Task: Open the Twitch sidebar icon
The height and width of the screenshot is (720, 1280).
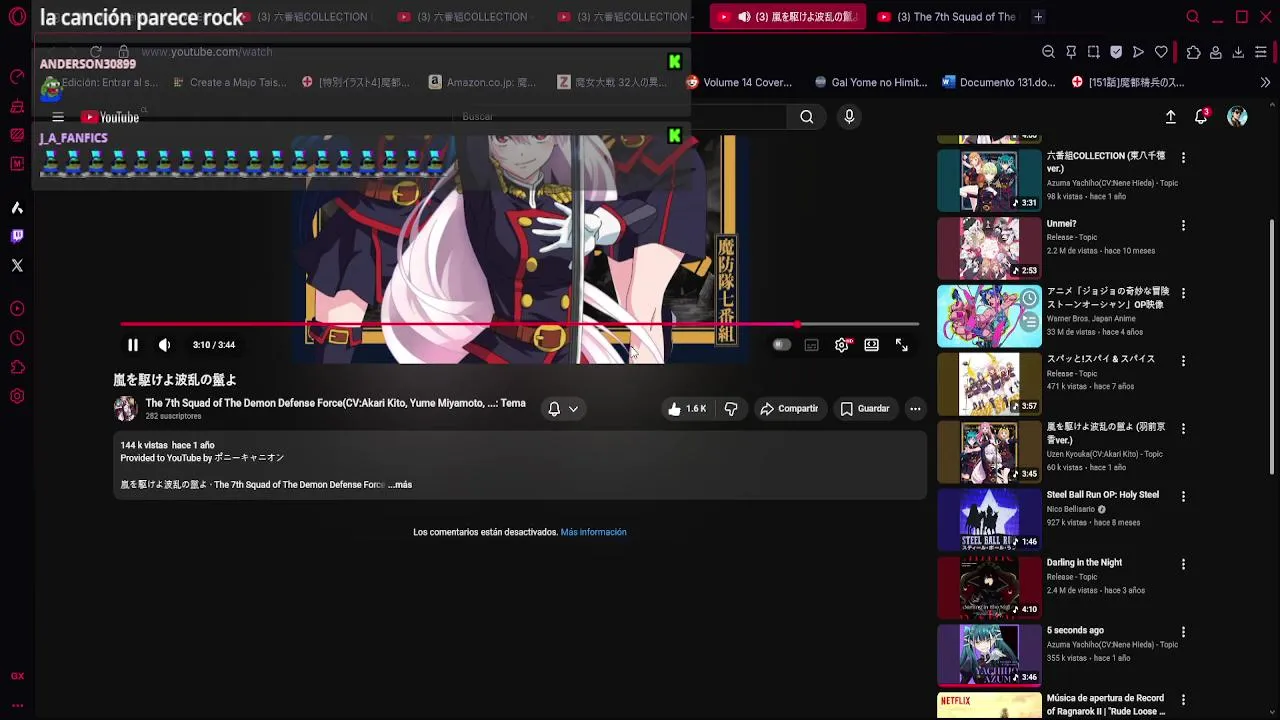Action: [x=17, y=236]
